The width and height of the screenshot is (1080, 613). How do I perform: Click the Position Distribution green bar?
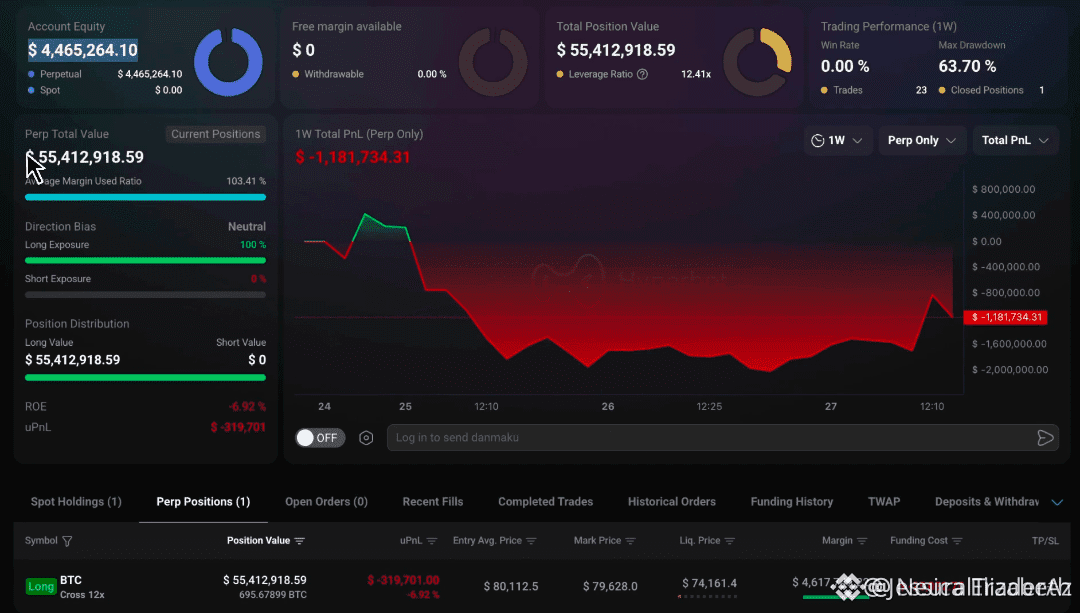coord(145,377)
